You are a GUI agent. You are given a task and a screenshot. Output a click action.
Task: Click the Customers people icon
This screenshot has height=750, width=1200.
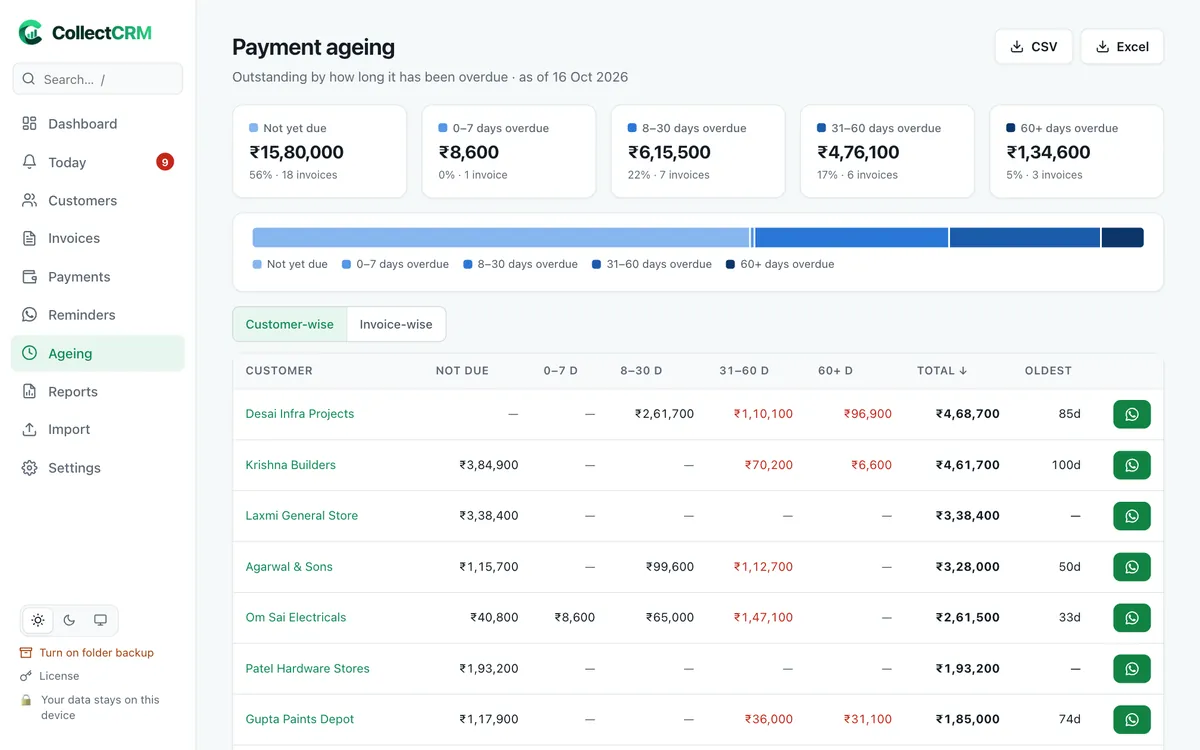(29, 200)
